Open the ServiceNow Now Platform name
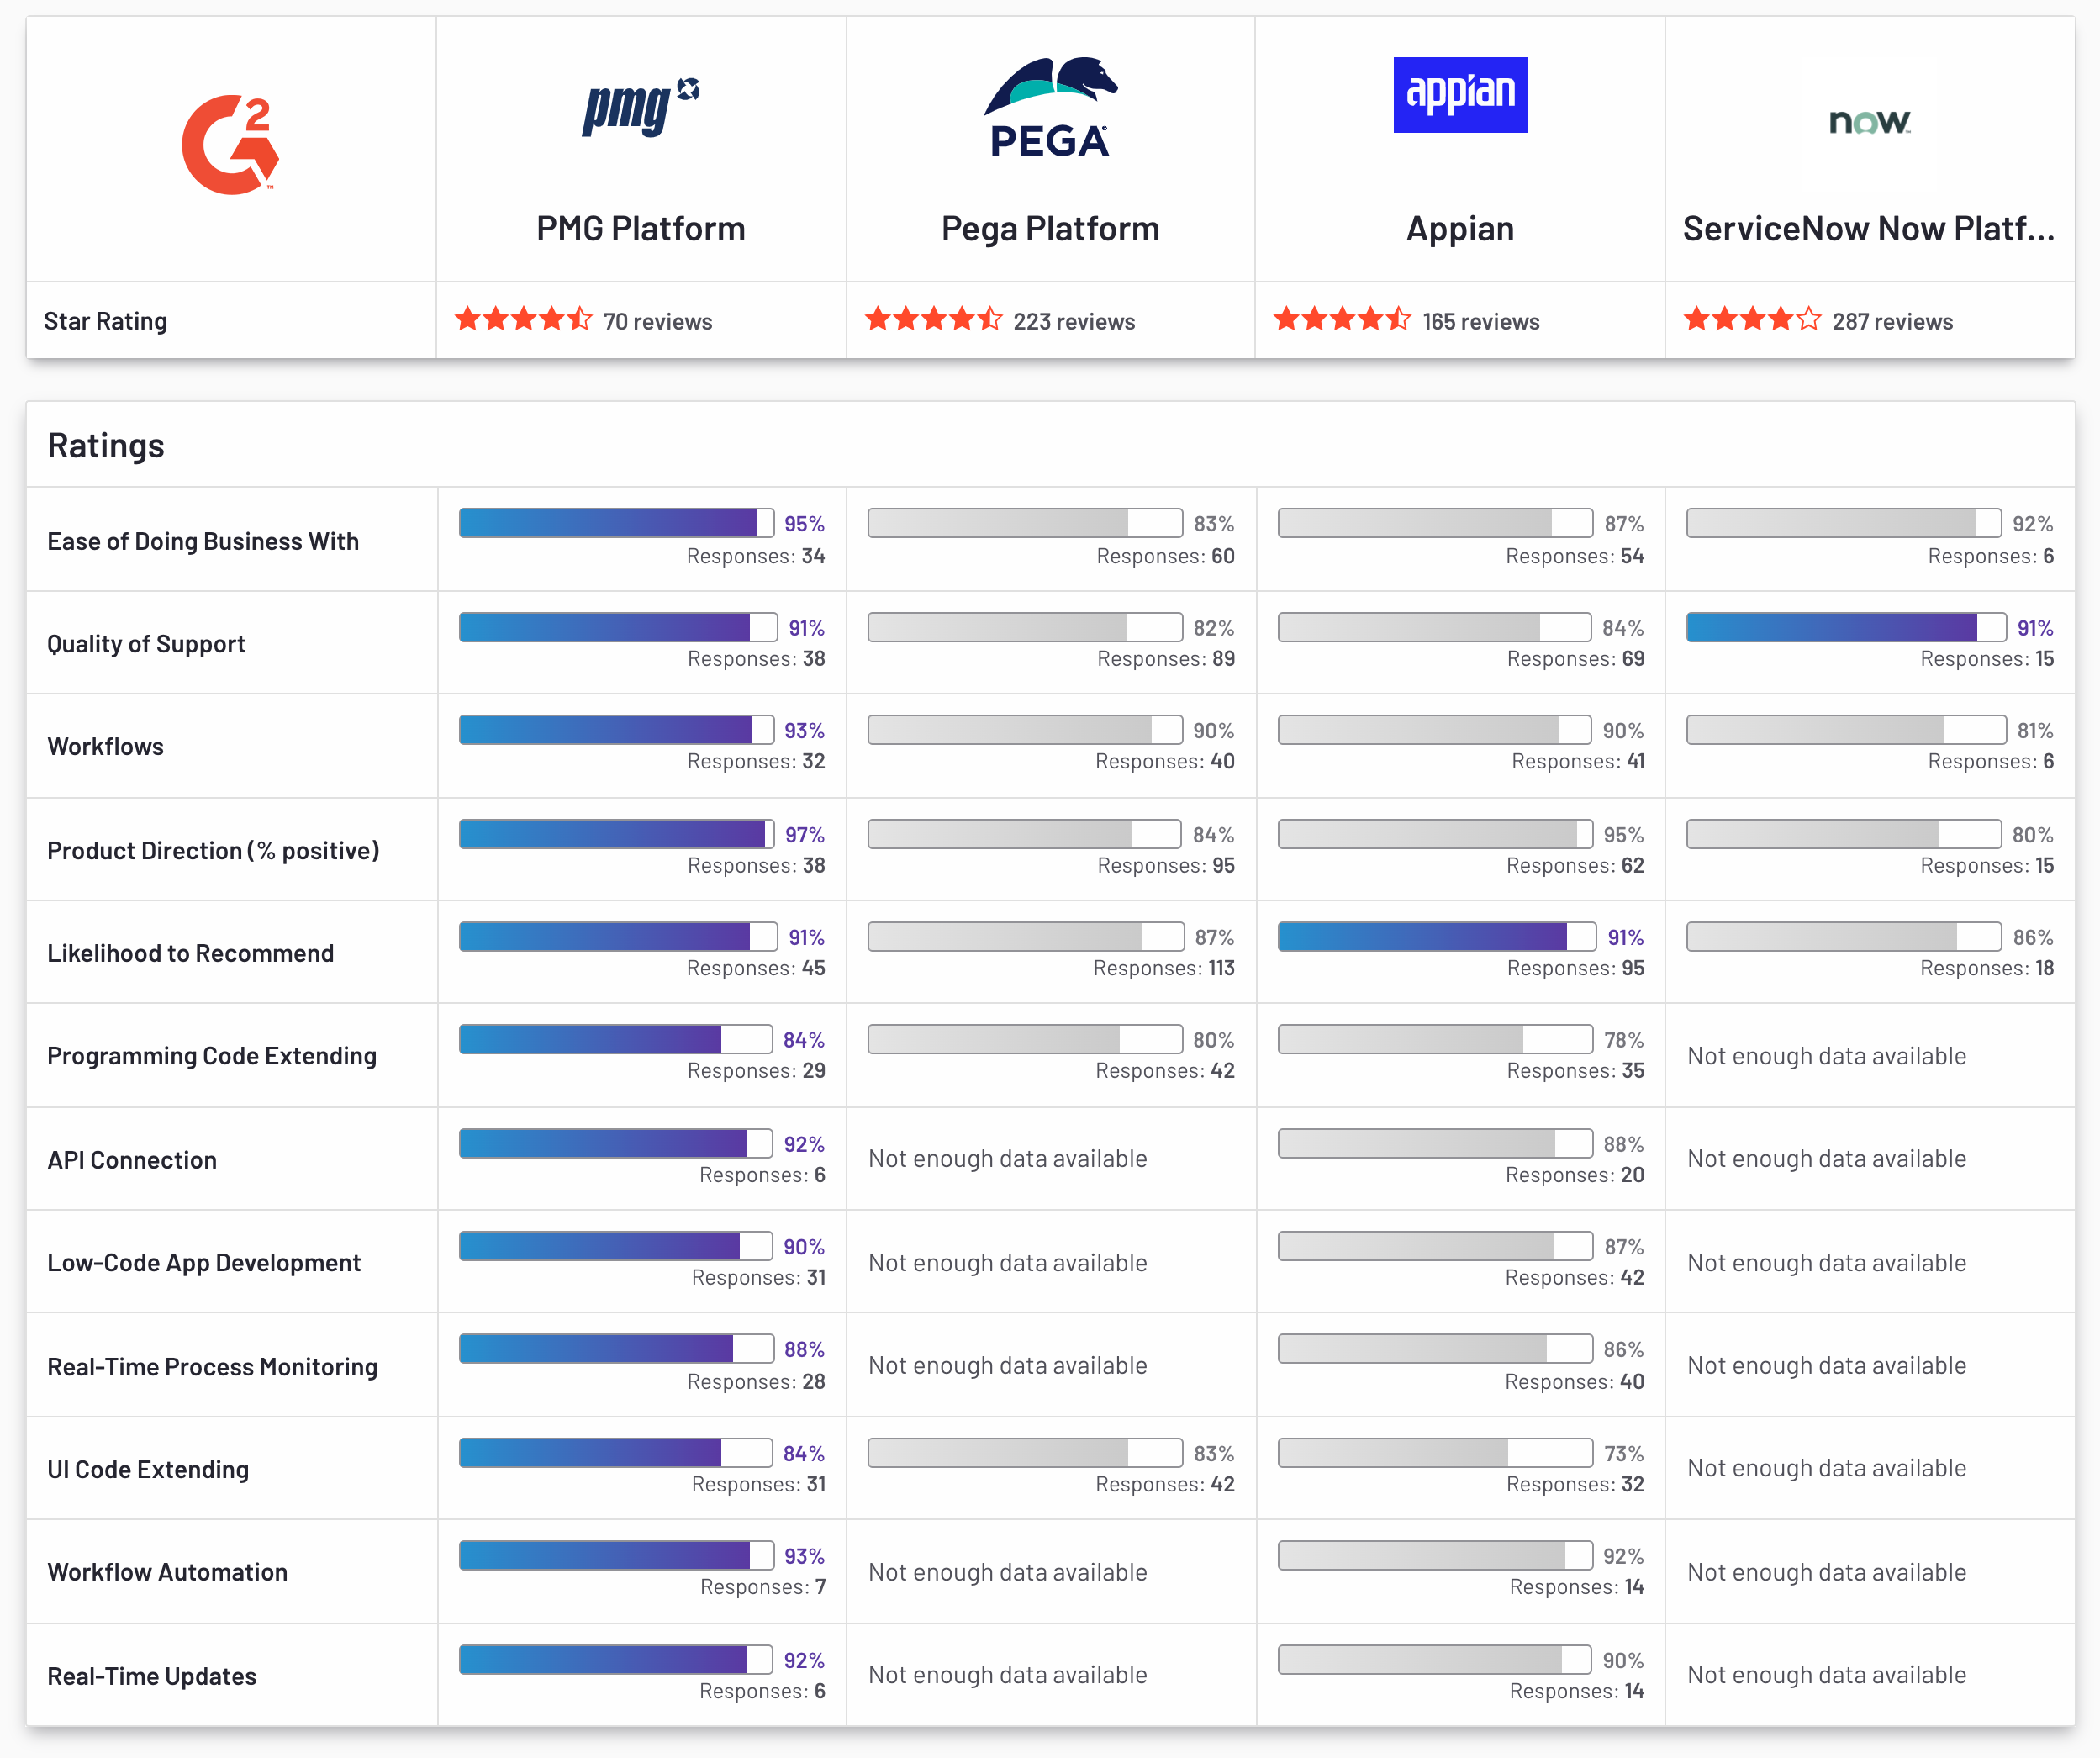 pyautogui.click(x=1869, y=229)
